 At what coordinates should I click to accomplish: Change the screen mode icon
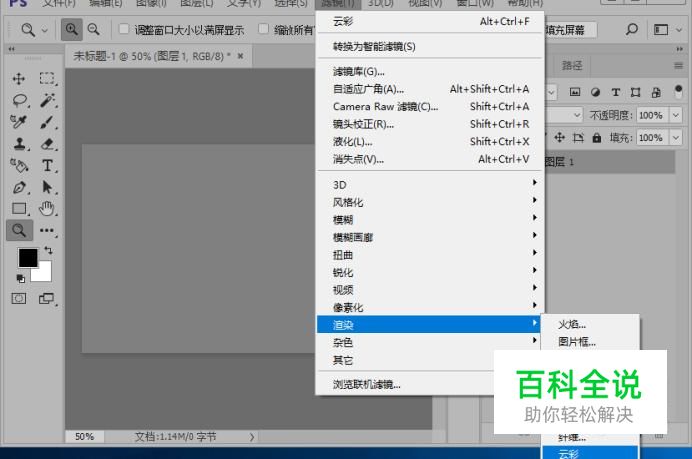click(x=46, y=299)
